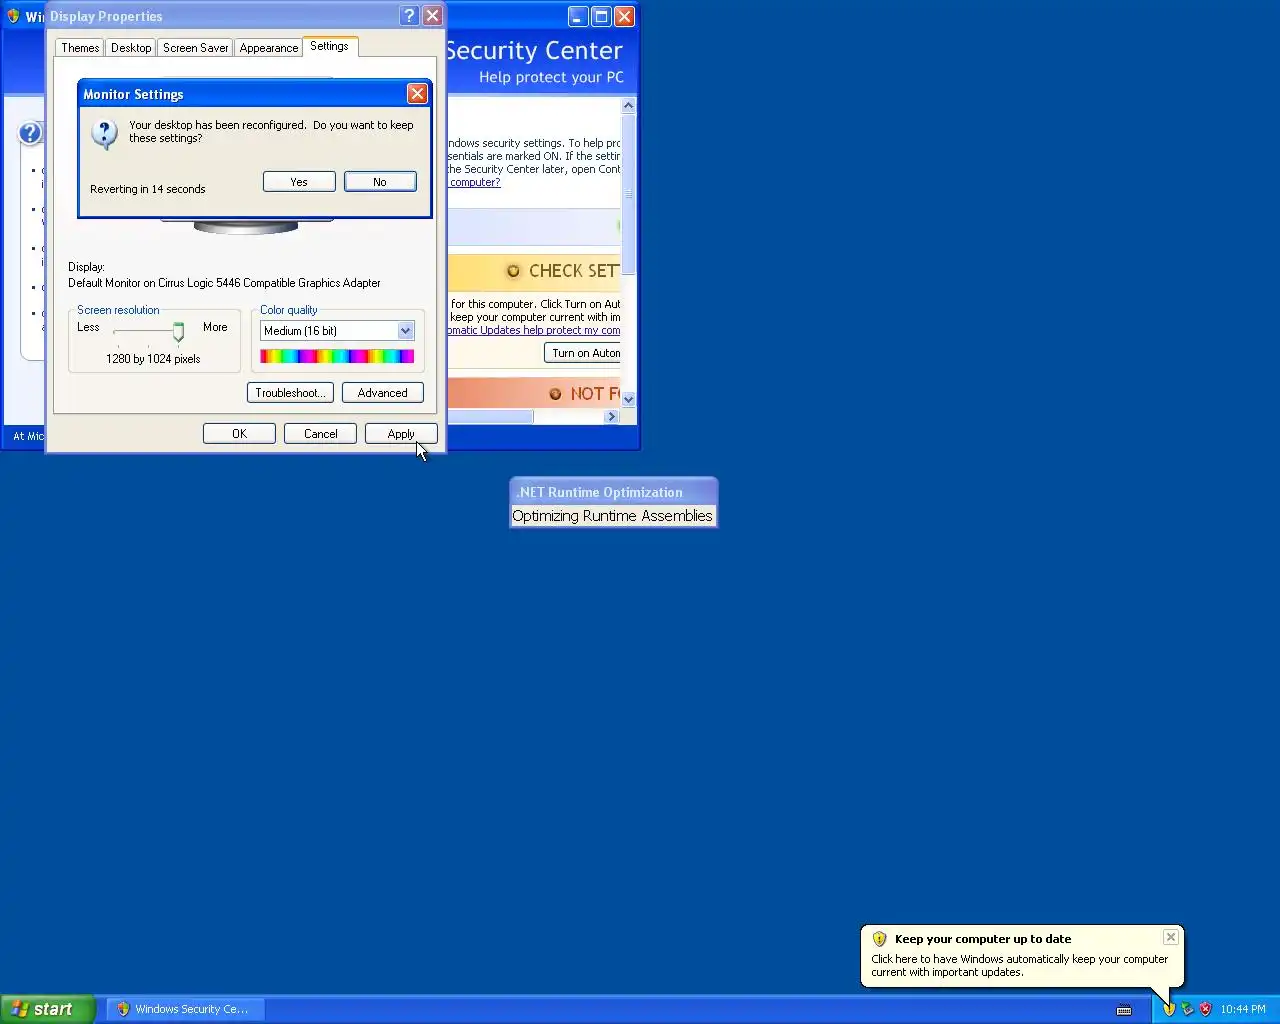1280x1024 pixels.
Task: Click the clock showing 10:44 PM
Action: click(1243, 1009)
